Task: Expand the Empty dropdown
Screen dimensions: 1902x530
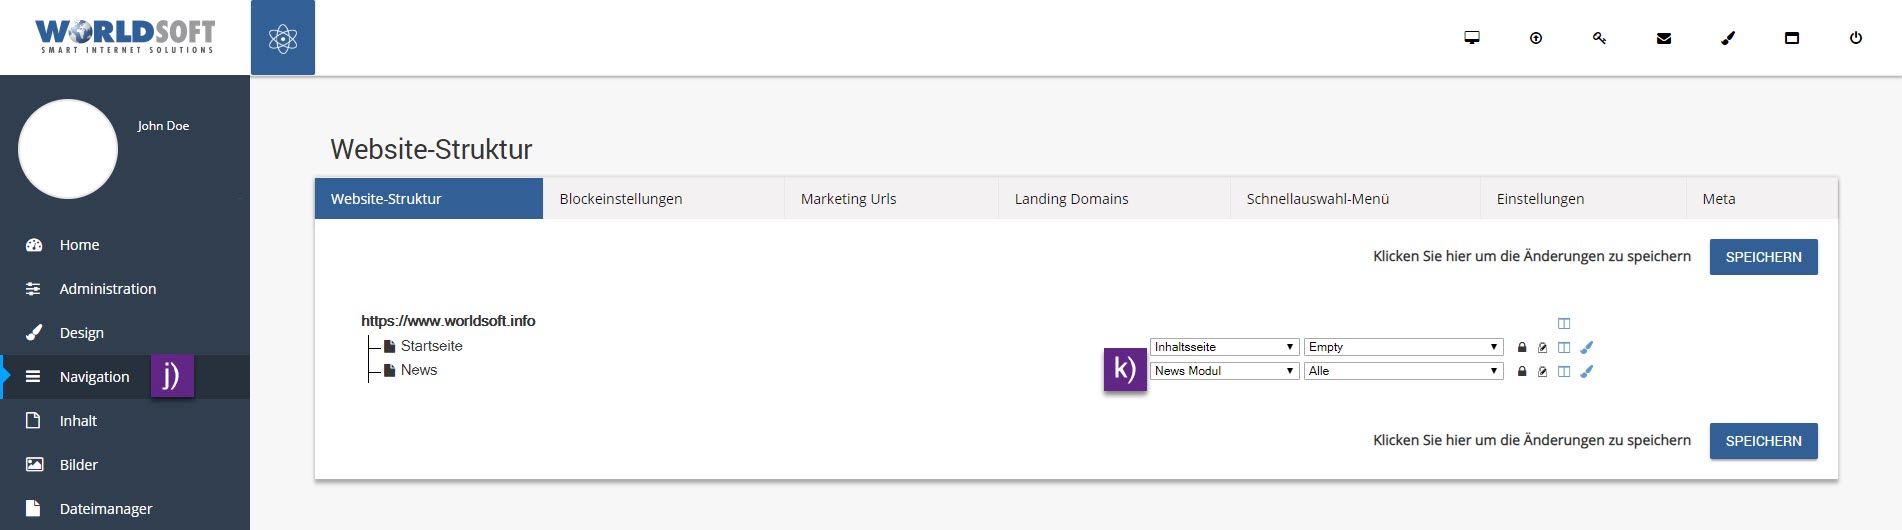Action: [1403, 347]
